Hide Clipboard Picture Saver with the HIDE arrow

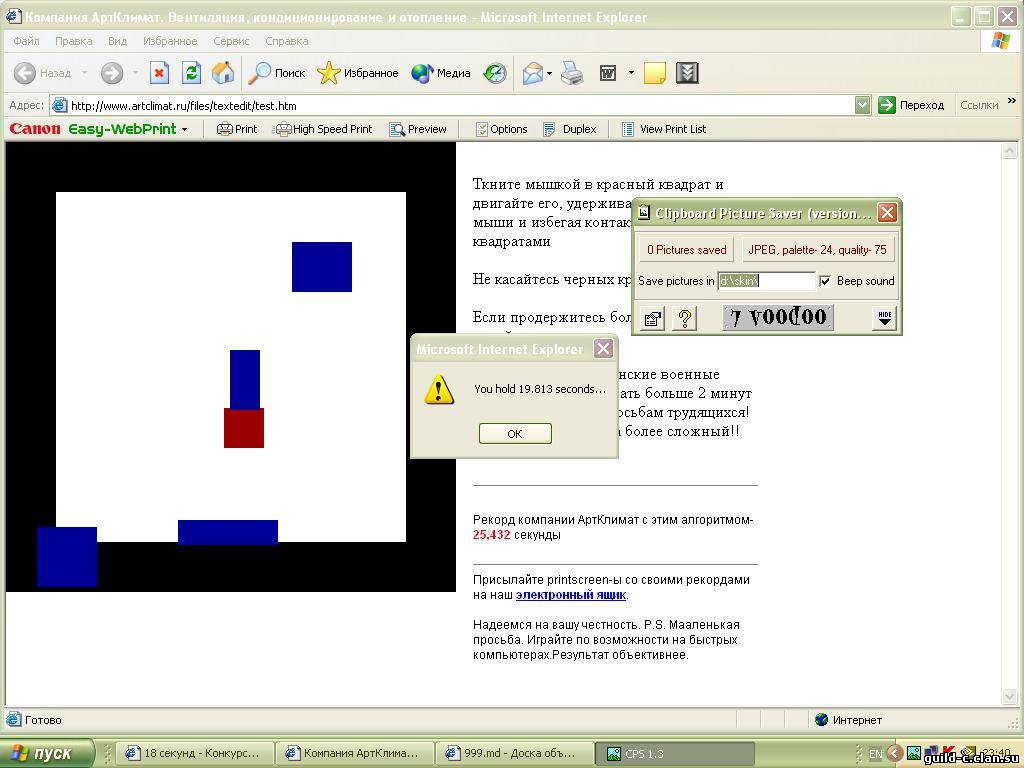pyautogui.click(x=884, y=319)
